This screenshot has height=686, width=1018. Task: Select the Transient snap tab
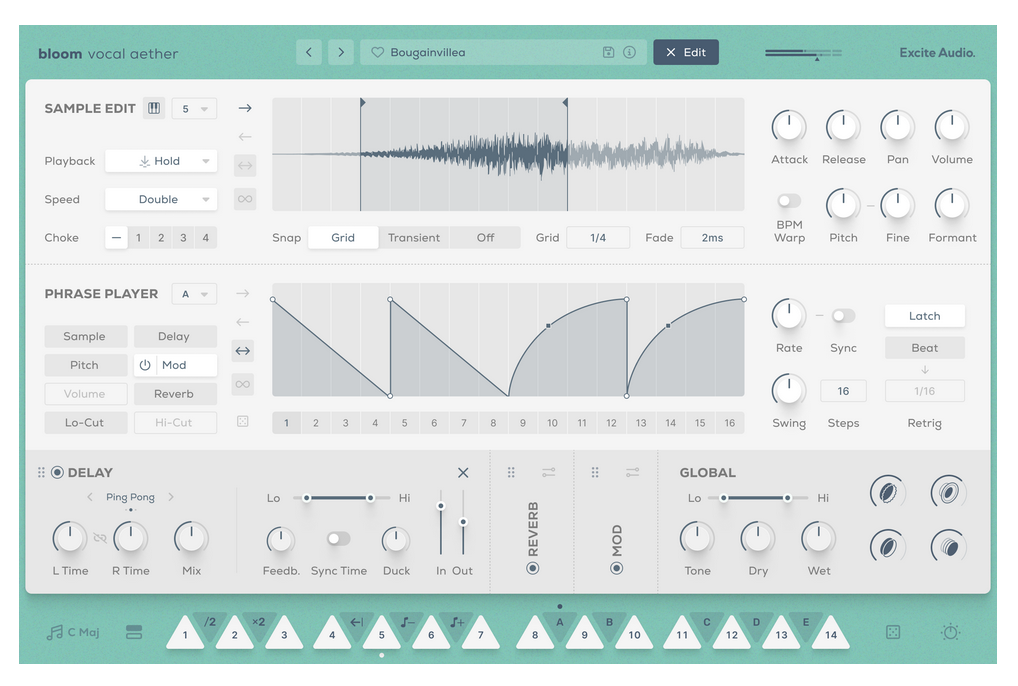[x=414, y=238]
